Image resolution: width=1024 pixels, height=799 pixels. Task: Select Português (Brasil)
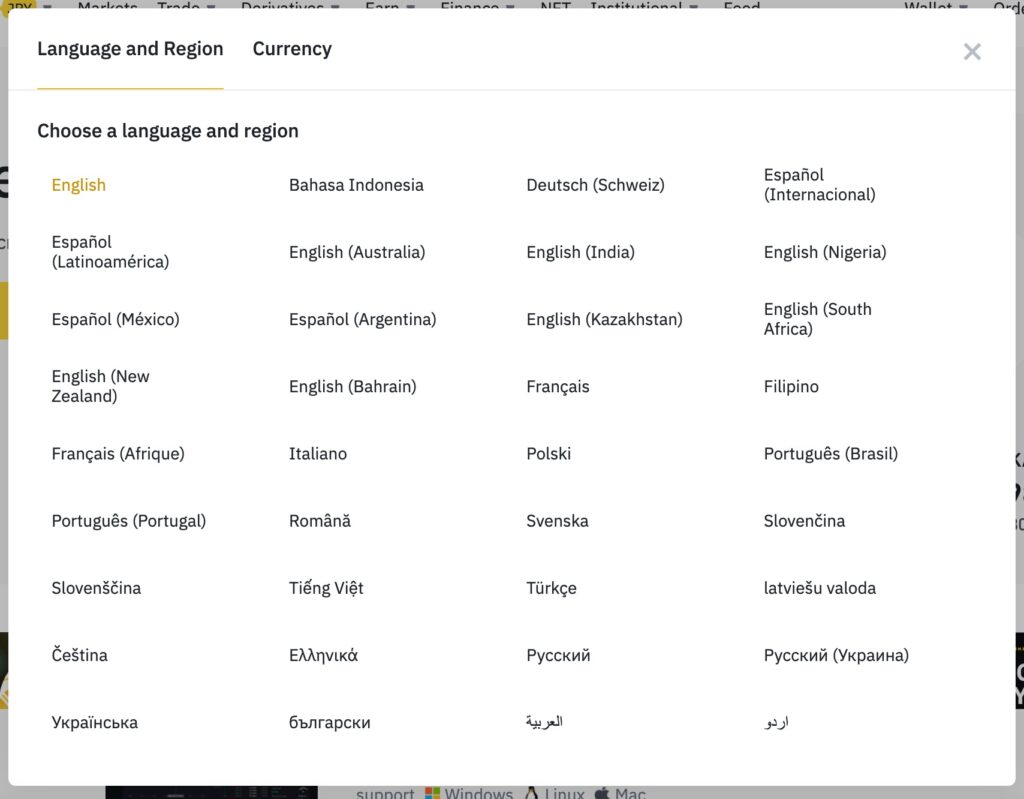click(831, 454)
